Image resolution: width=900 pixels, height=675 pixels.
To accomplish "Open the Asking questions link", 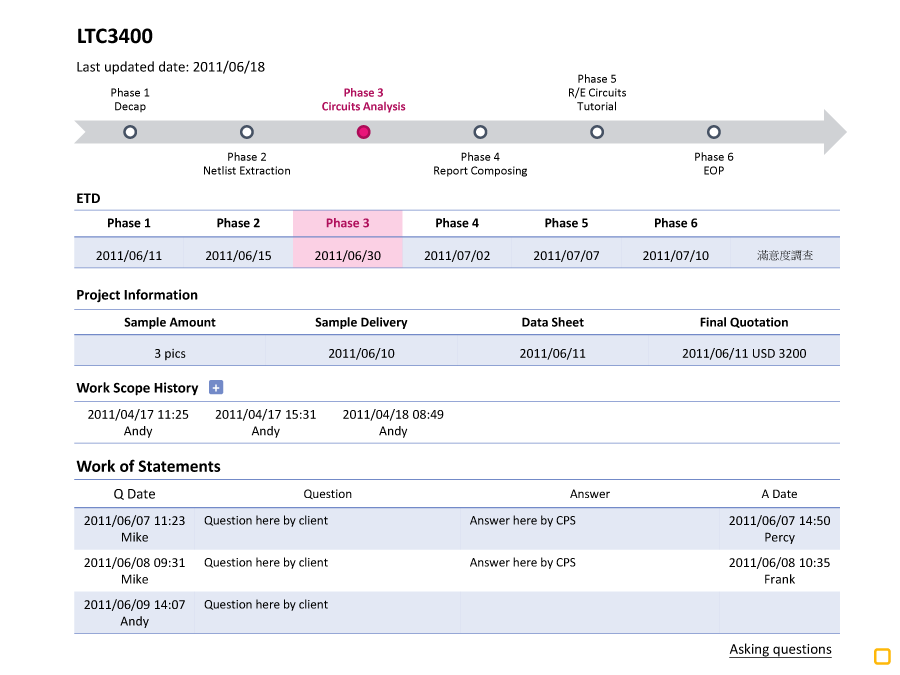I will [x=780, y=649].
